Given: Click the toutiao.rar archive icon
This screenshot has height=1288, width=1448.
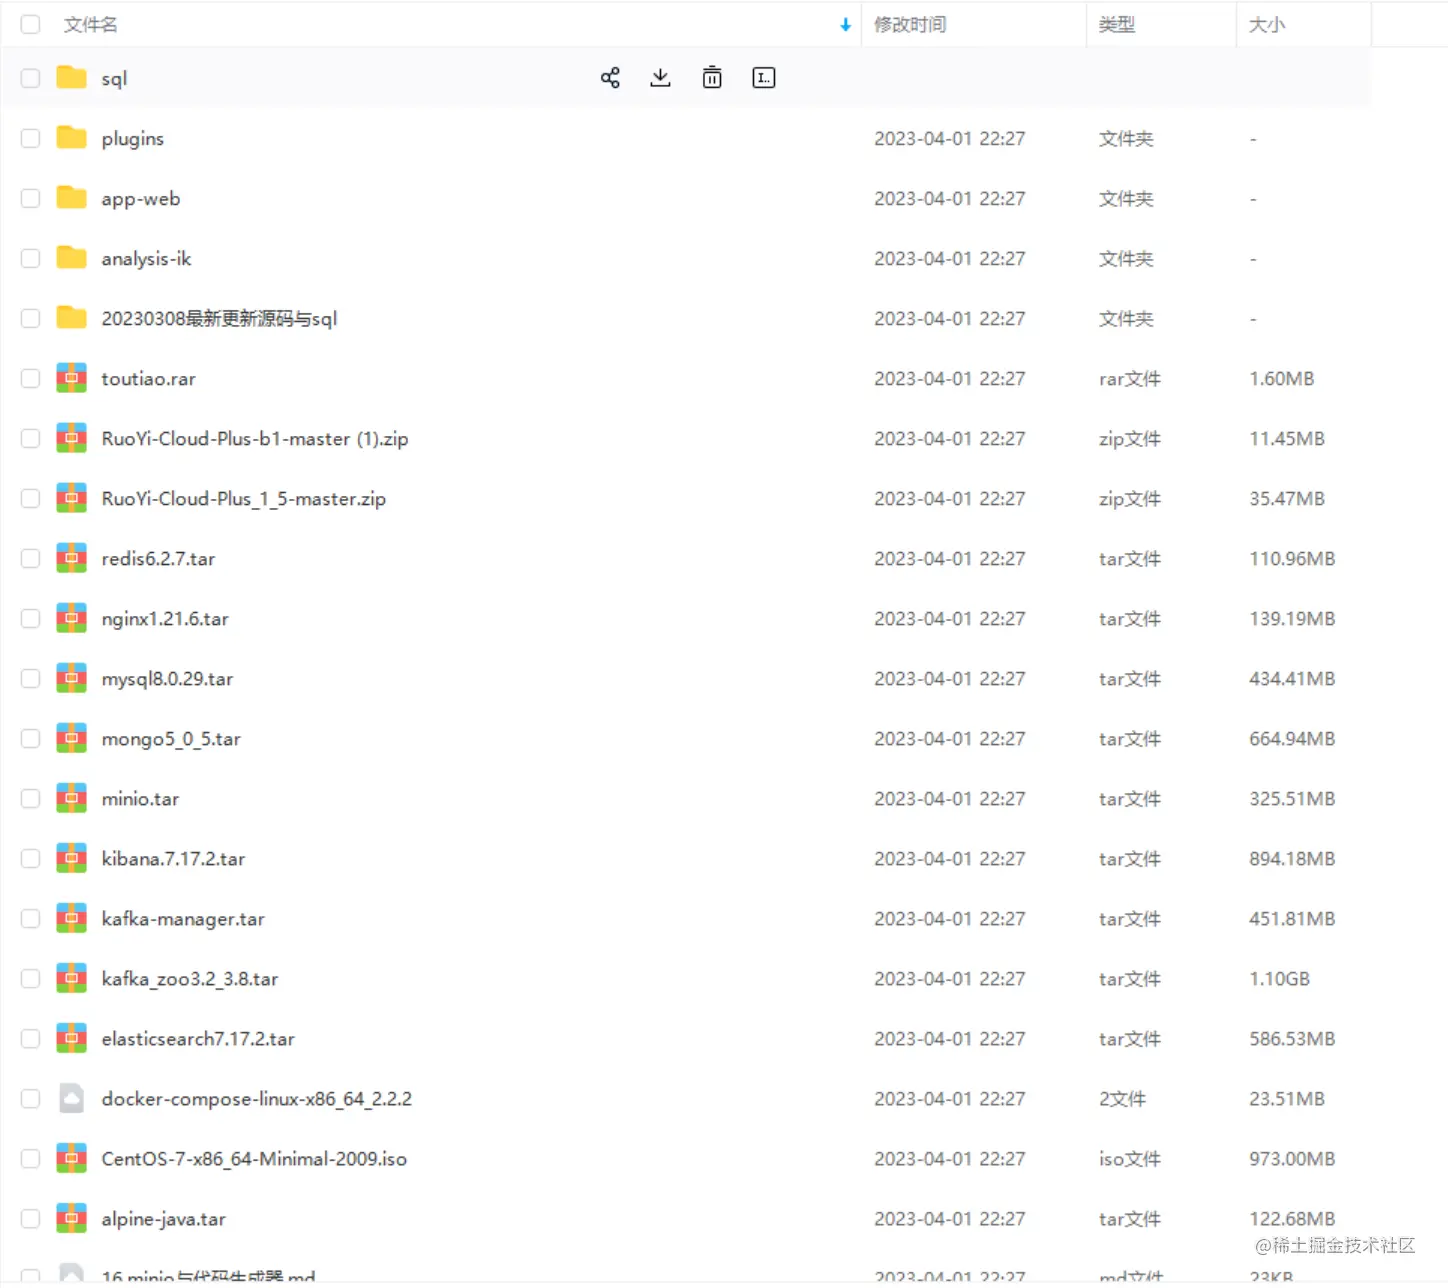Looking at the screenshot, I should (x=71, y=378).
